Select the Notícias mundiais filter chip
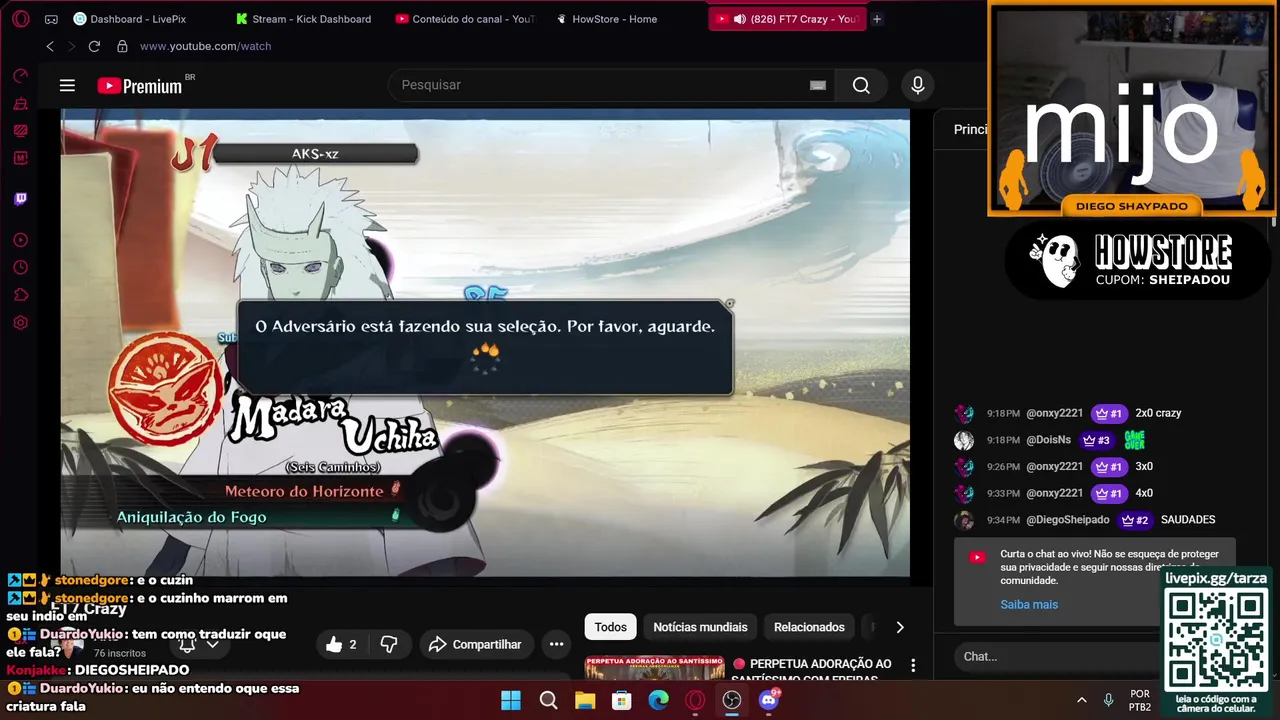Viewport: 1280px width, 720px height. point(700,627)
